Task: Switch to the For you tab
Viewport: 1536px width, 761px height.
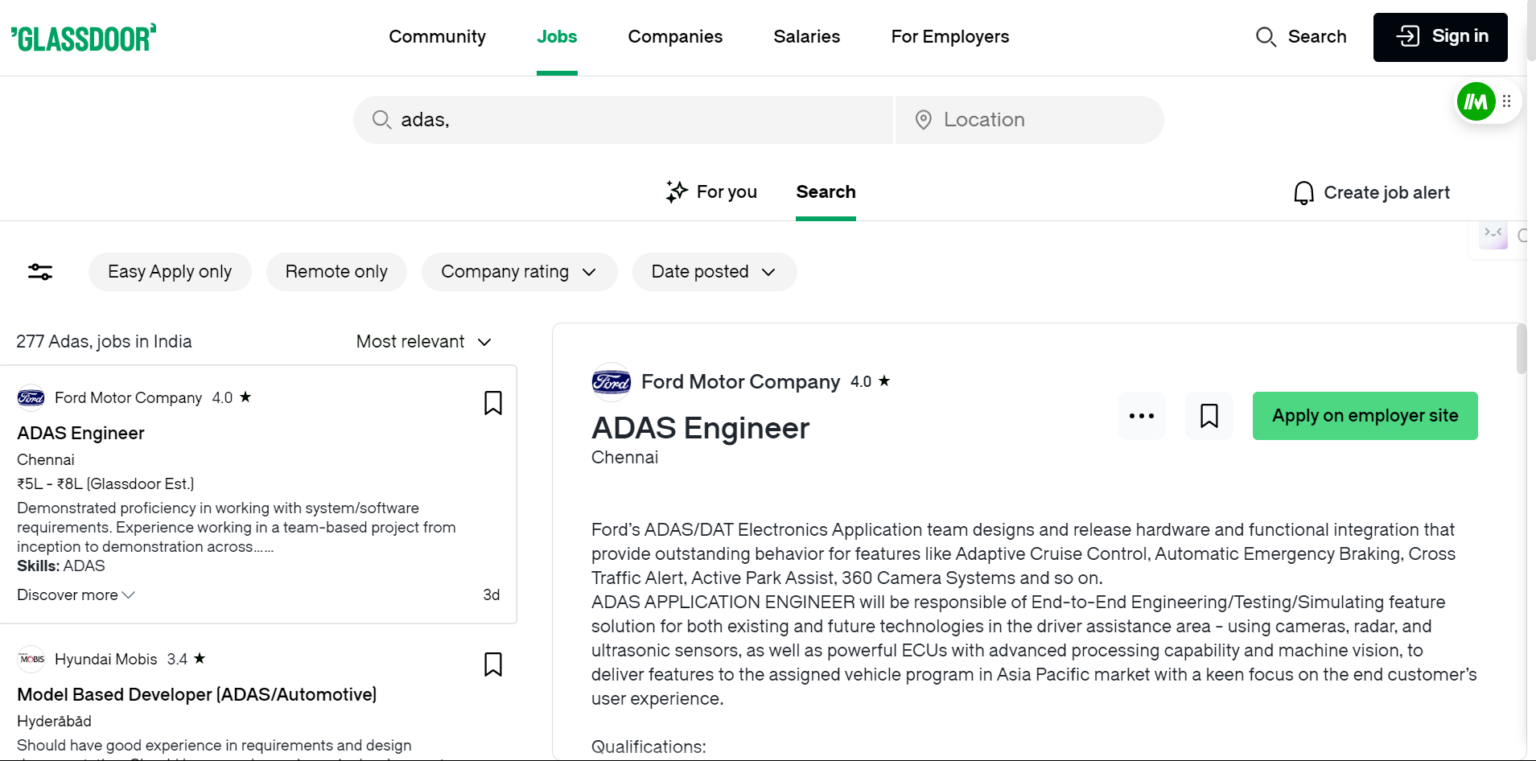Action: 712,192
